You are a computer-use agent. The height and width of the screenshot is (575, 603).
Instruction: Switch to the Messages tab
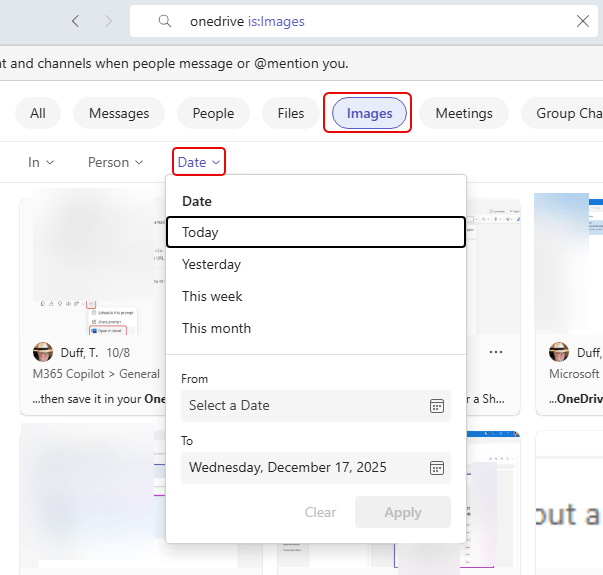point(119,113)
